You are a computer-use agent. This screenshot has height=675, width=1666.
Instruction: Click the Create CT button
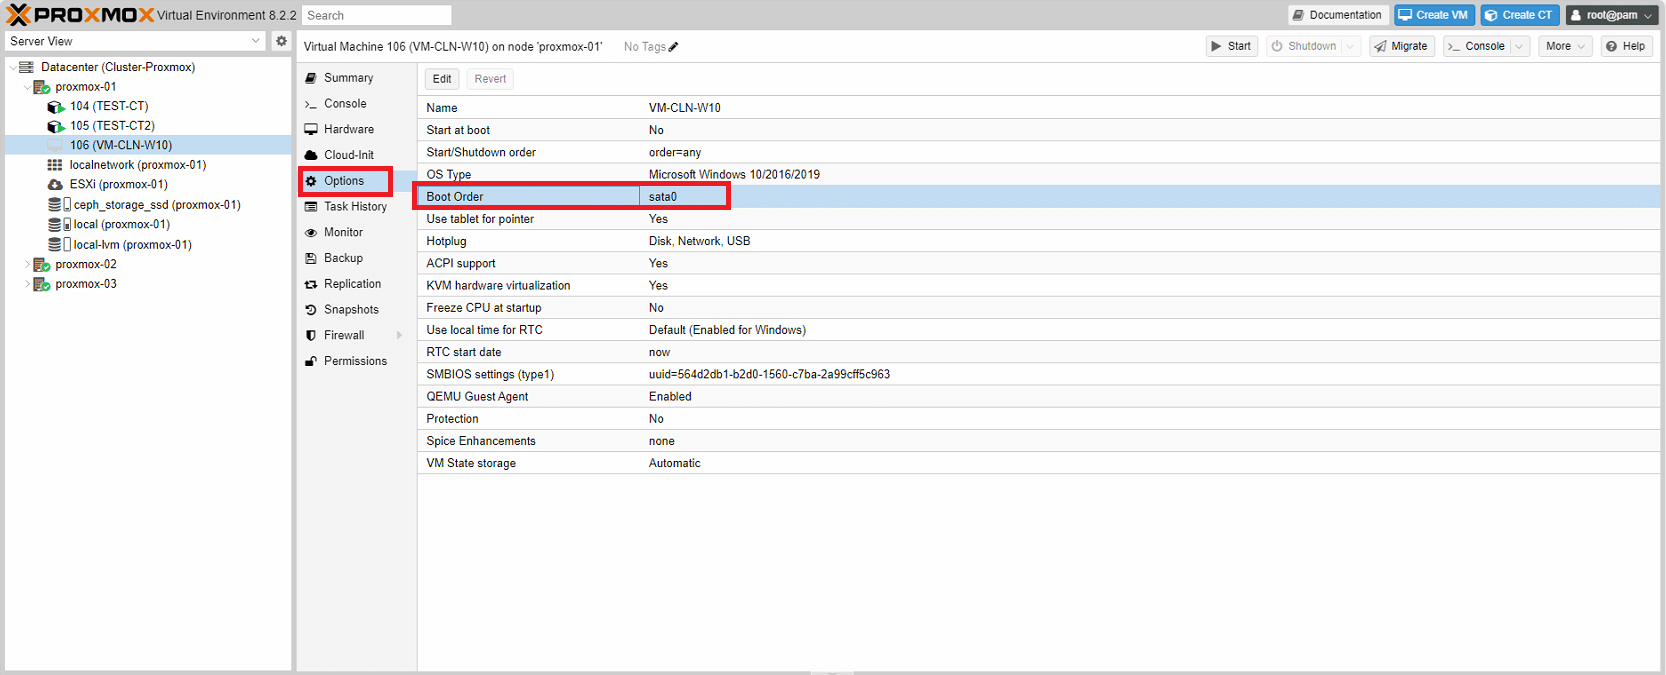click(1520, 15)
